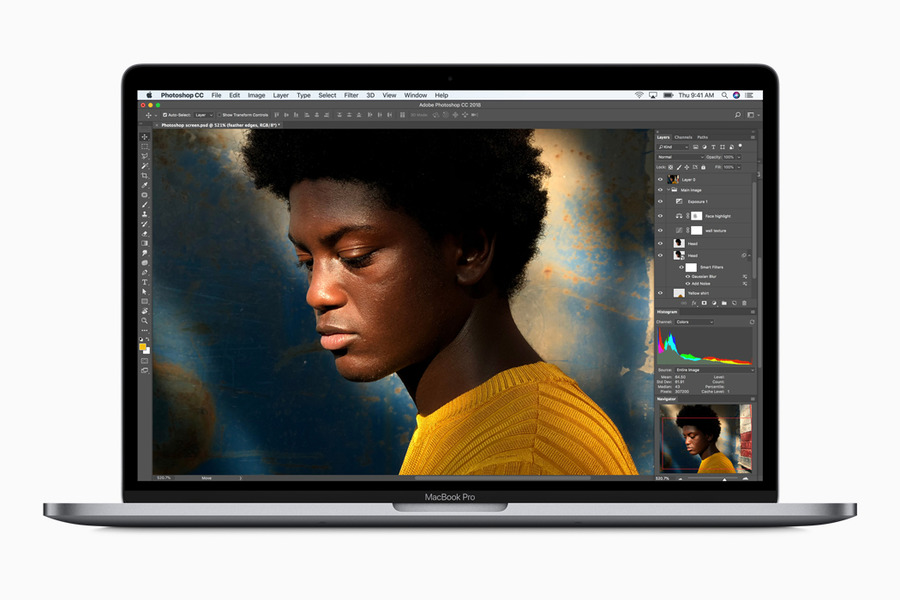900x600 pixels.
Task: Click the Photoshop search icon in options bar
Action: click(738, 115)
